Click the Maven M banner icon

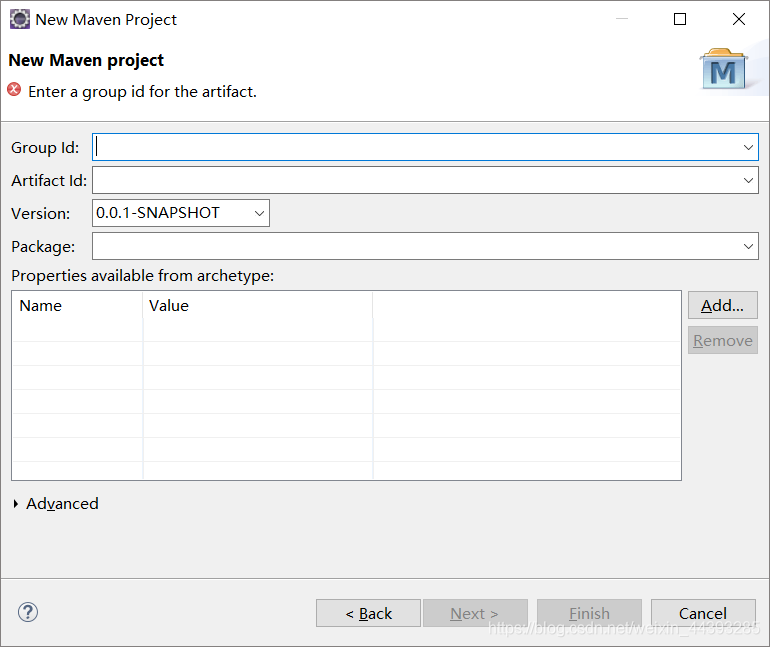coord(724,70)
